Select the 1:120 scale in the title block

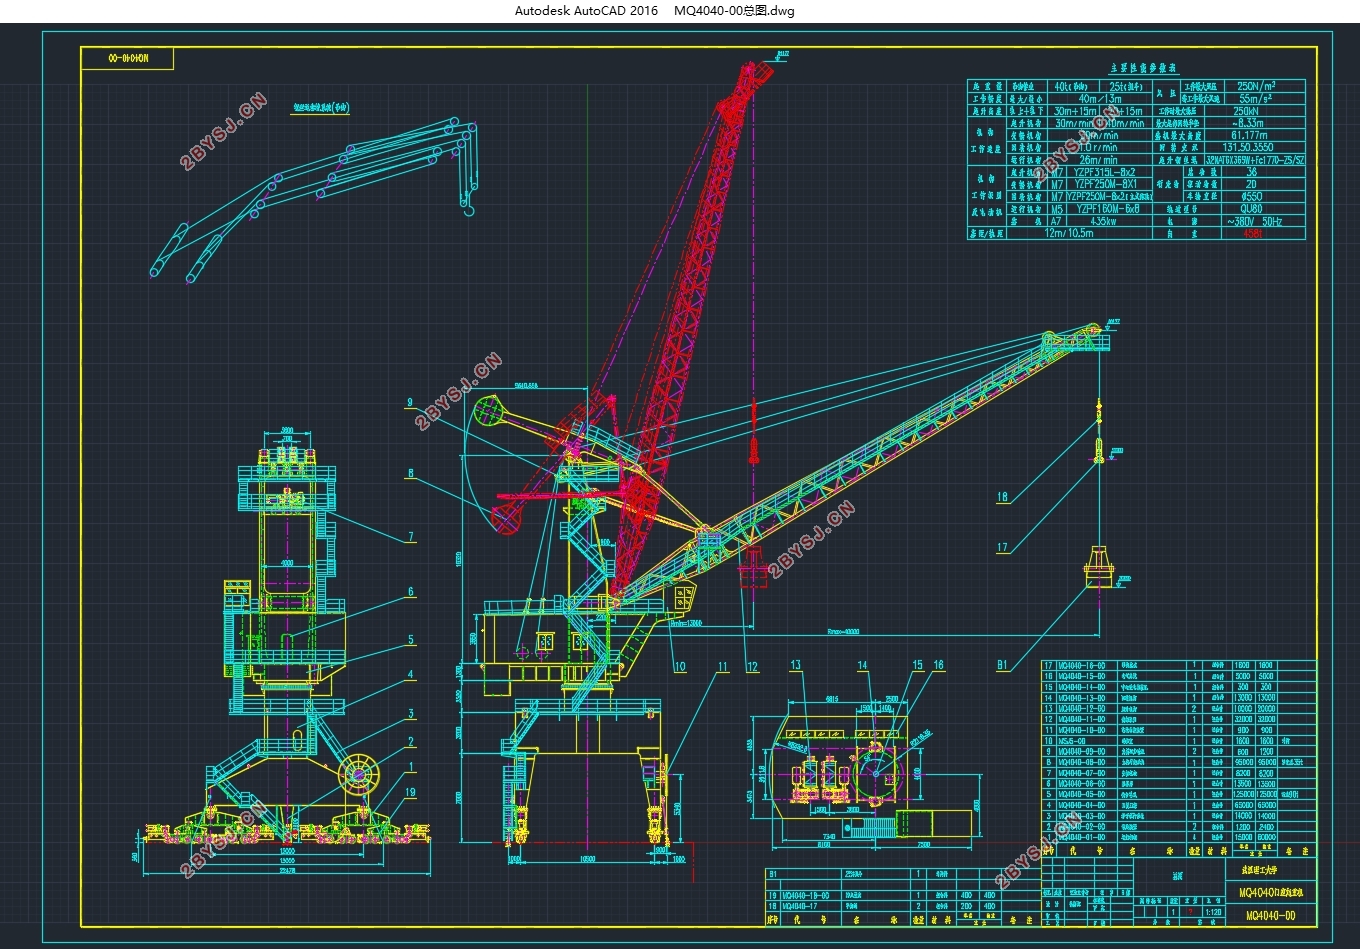[x=1214, y=912]
